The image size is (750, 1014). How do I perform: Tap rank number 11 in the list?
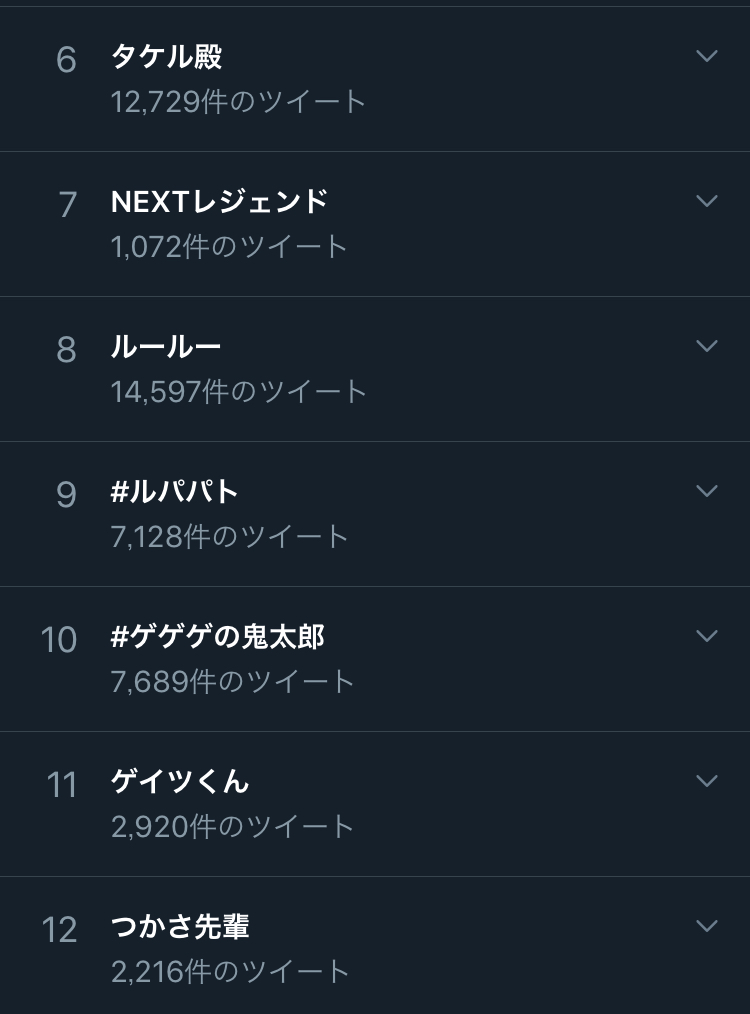pyautogui.click(x=62, y=785)
